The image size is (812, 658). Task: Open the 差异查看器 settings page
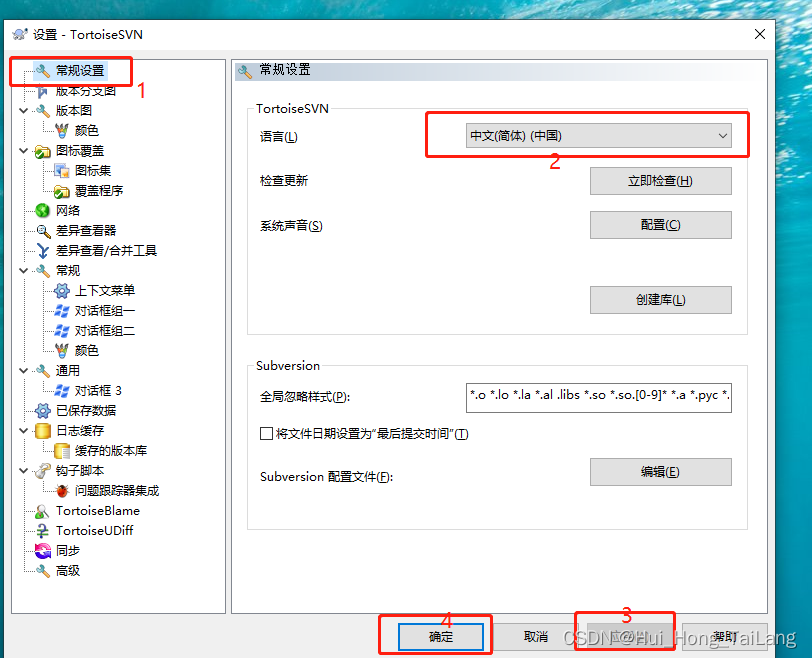click(86, 231)
